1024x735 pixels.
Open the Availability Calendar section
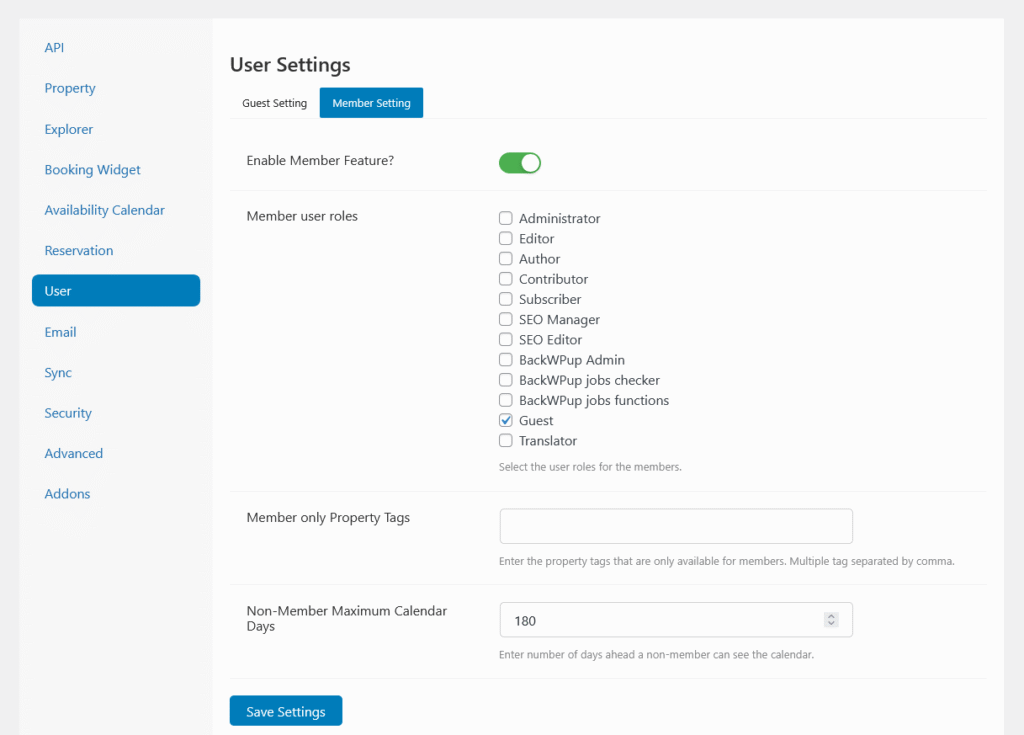click(x=104, y=210)
